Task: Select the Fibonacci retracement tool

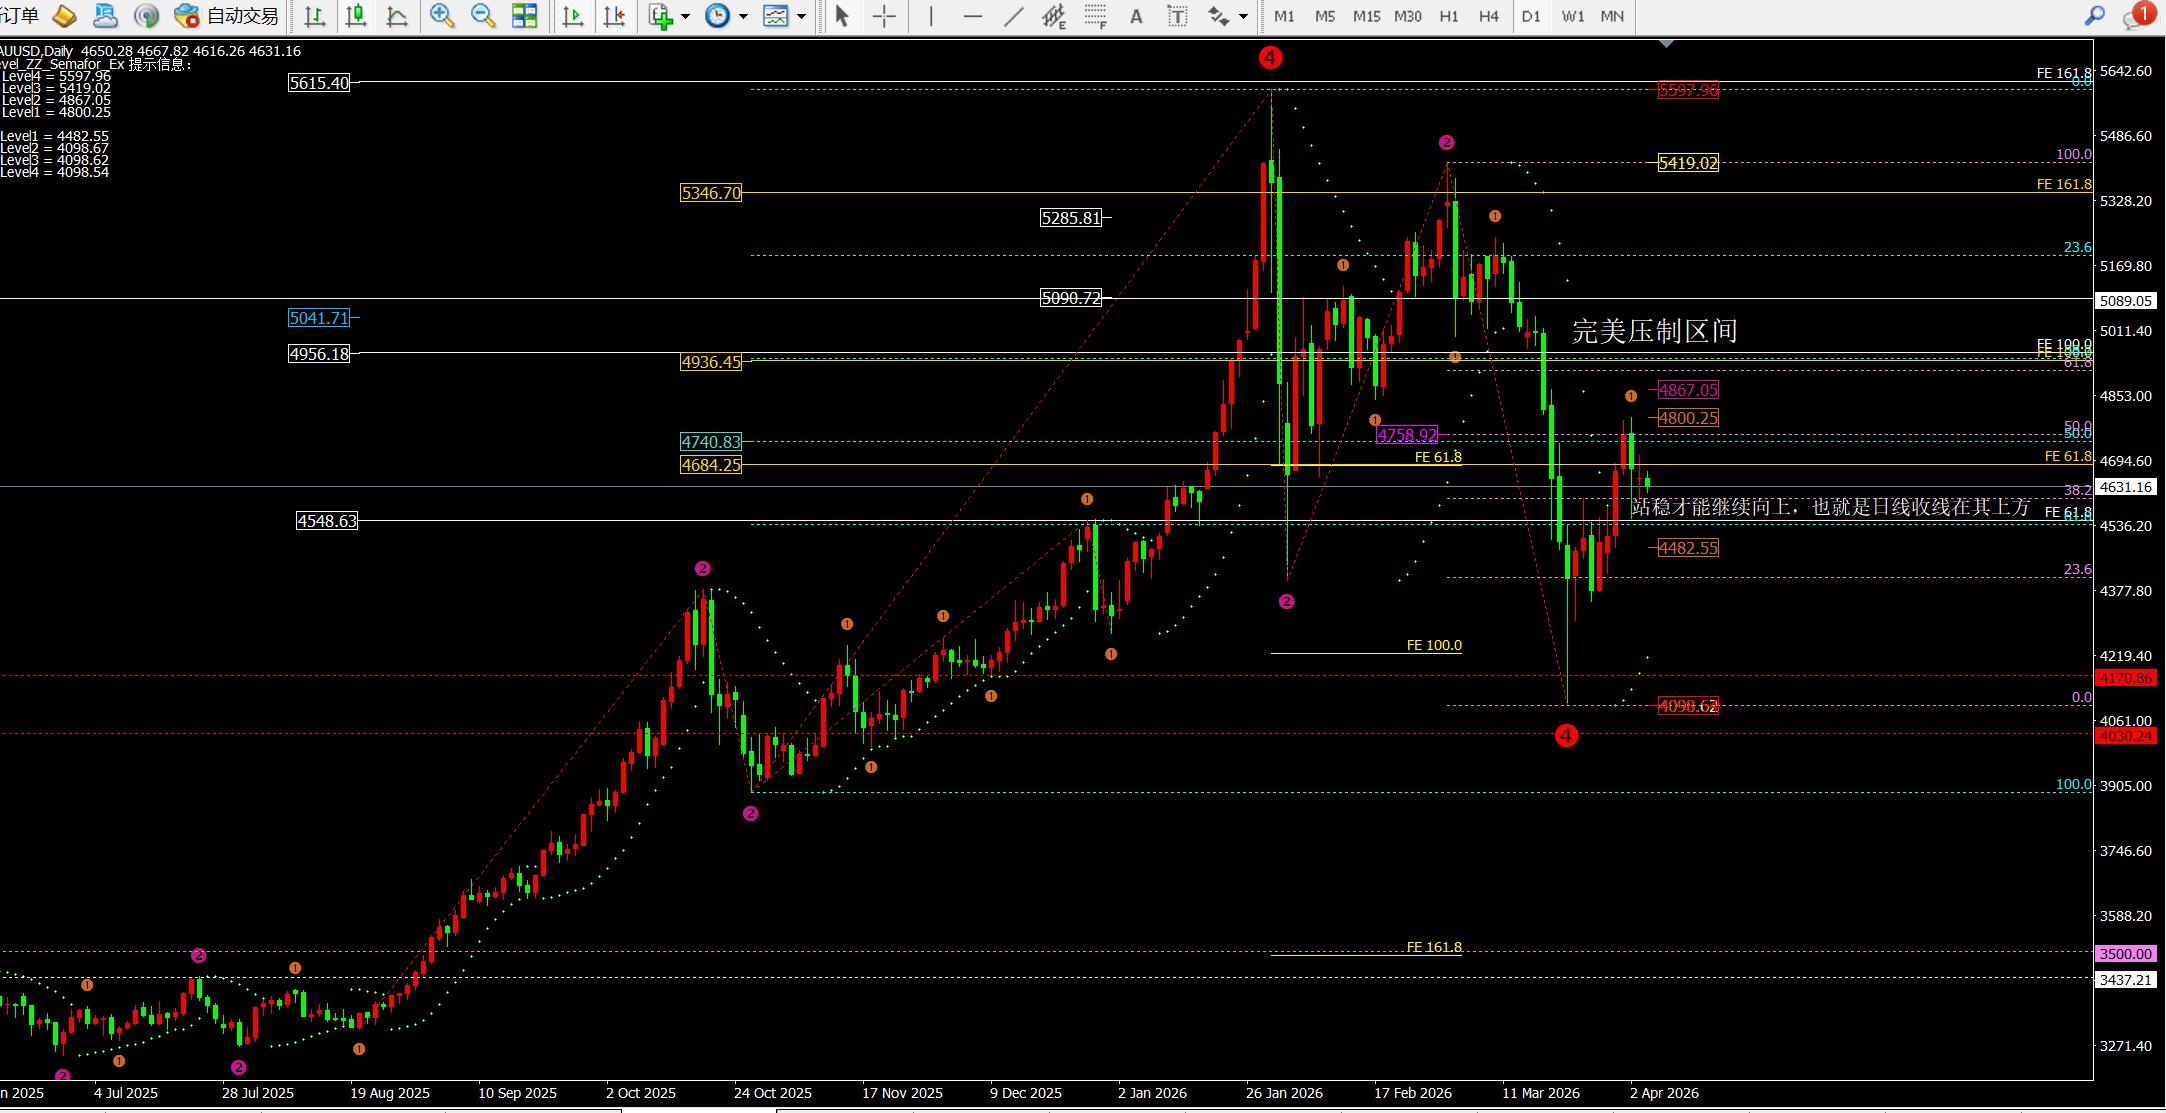Action: click(x=1095, y=16)
